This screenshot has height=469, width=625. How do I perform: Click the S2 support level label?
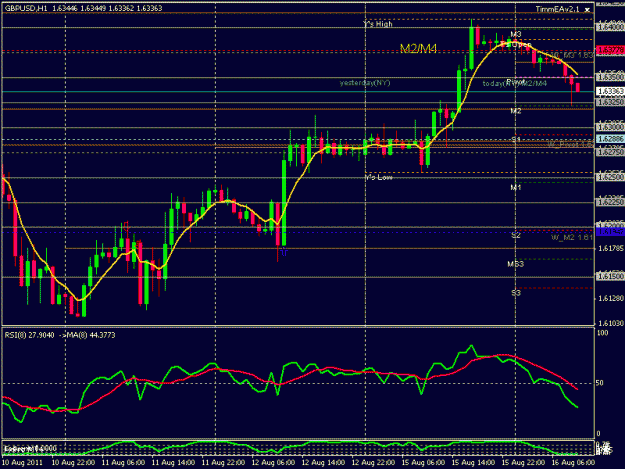516,235
